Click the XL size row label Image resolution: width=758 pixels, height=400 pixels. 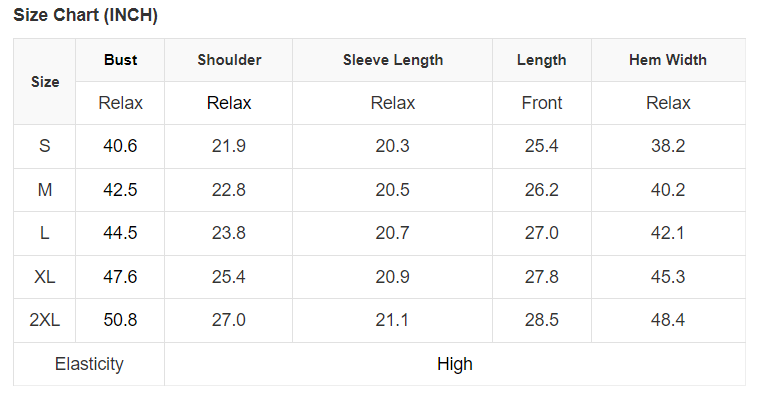(45, 277)
